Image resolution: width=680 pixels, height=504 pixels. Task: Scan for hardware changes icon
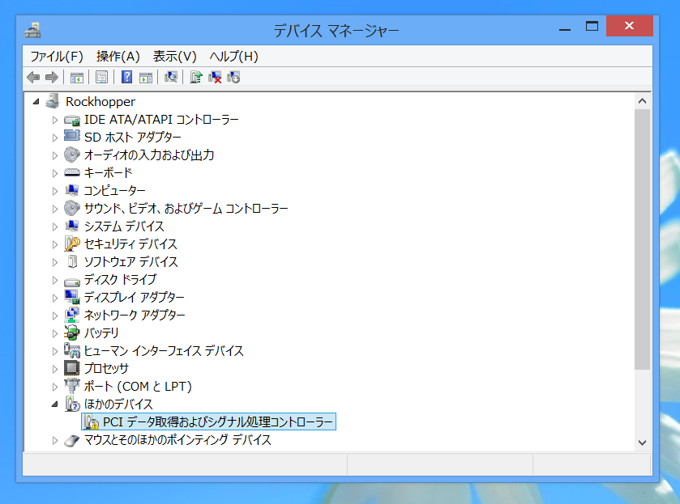(171, 77)
